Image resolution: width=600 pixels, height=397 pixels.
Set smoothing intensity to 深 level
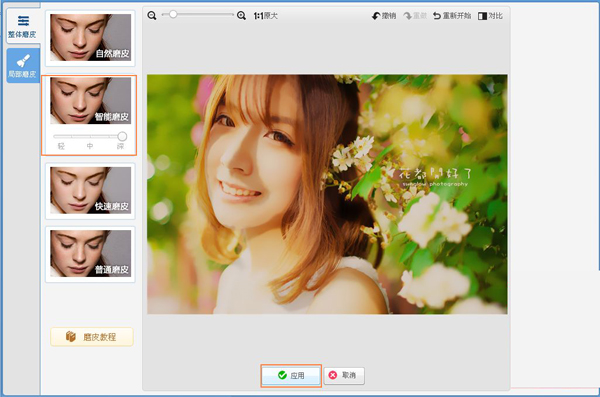[121, 146]
